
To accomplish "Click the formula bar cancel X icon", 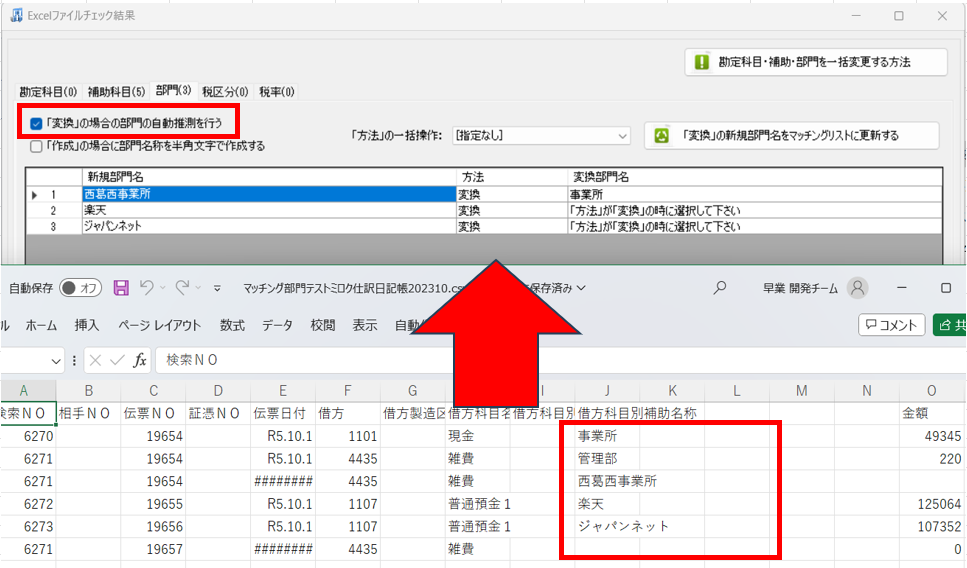I will [x=95, y=360].
